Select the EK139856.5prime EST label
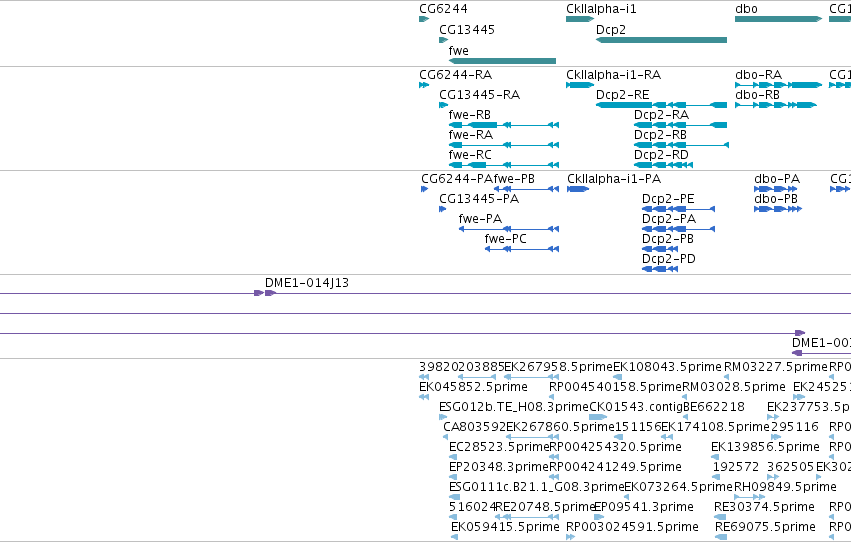Viewport: 851px width, 542px height. pyautogui.click(x=765, y=447)
